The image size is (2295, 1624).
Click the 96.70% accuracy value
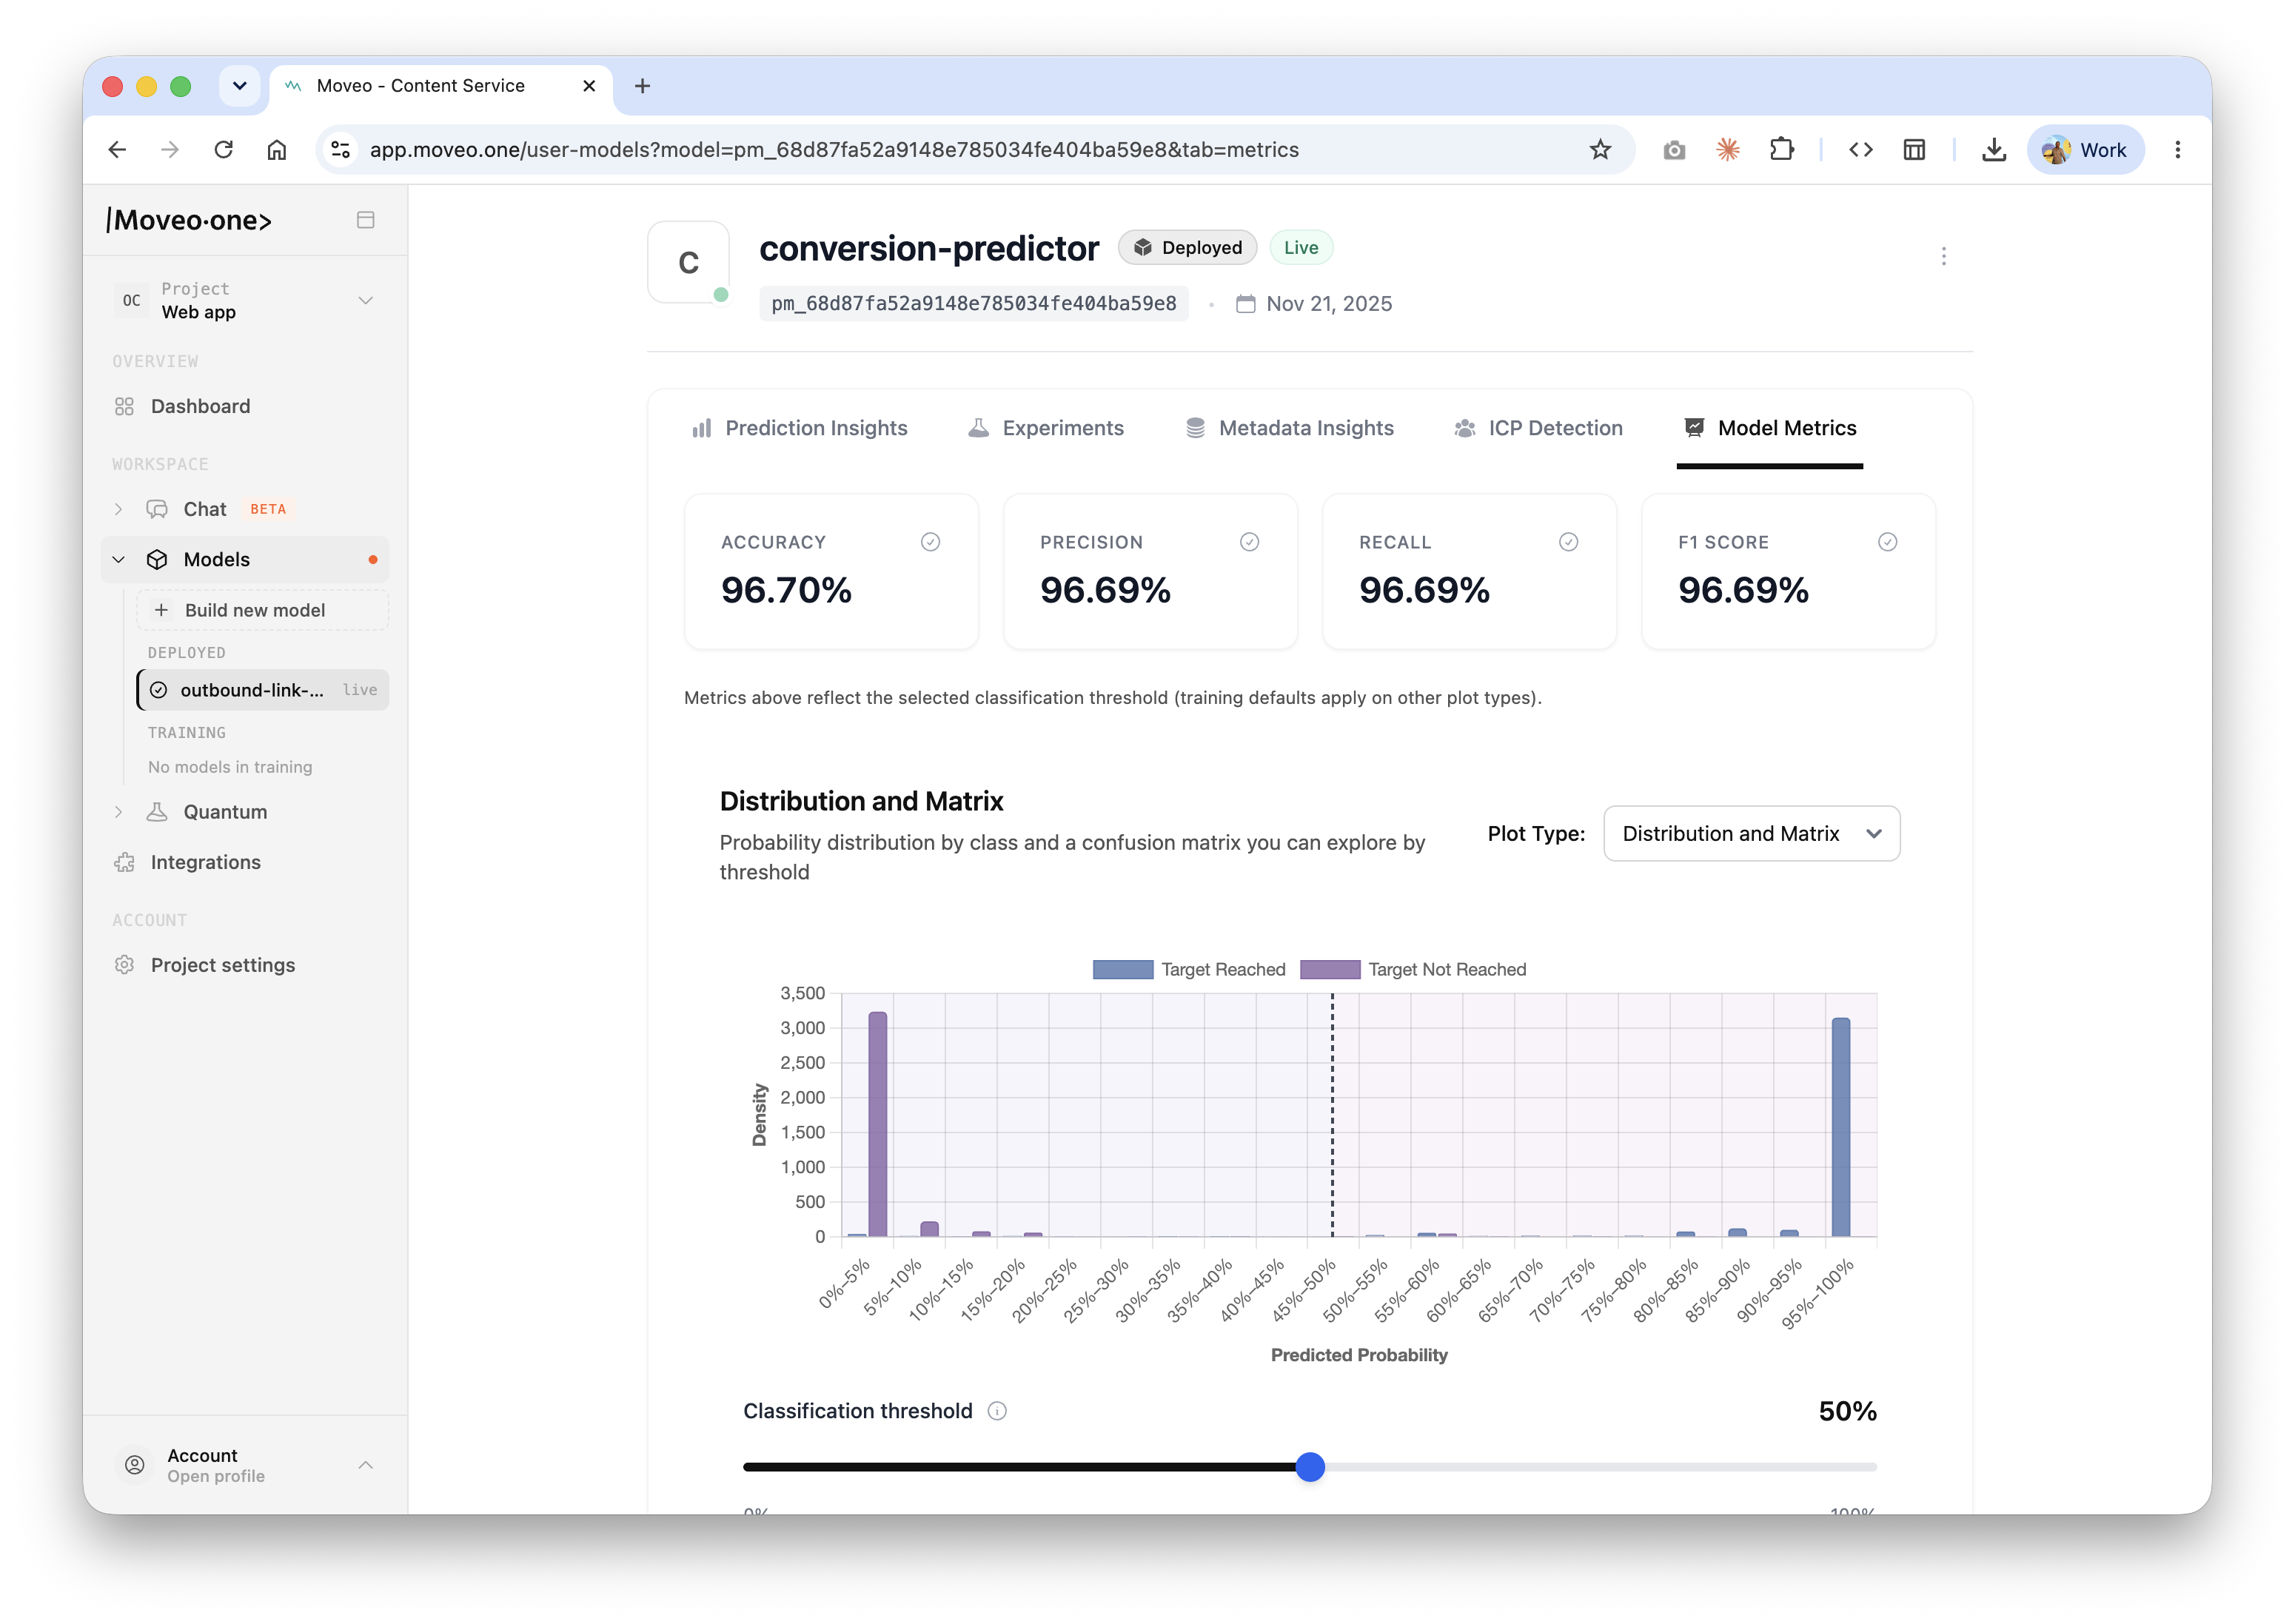[786, 590]
